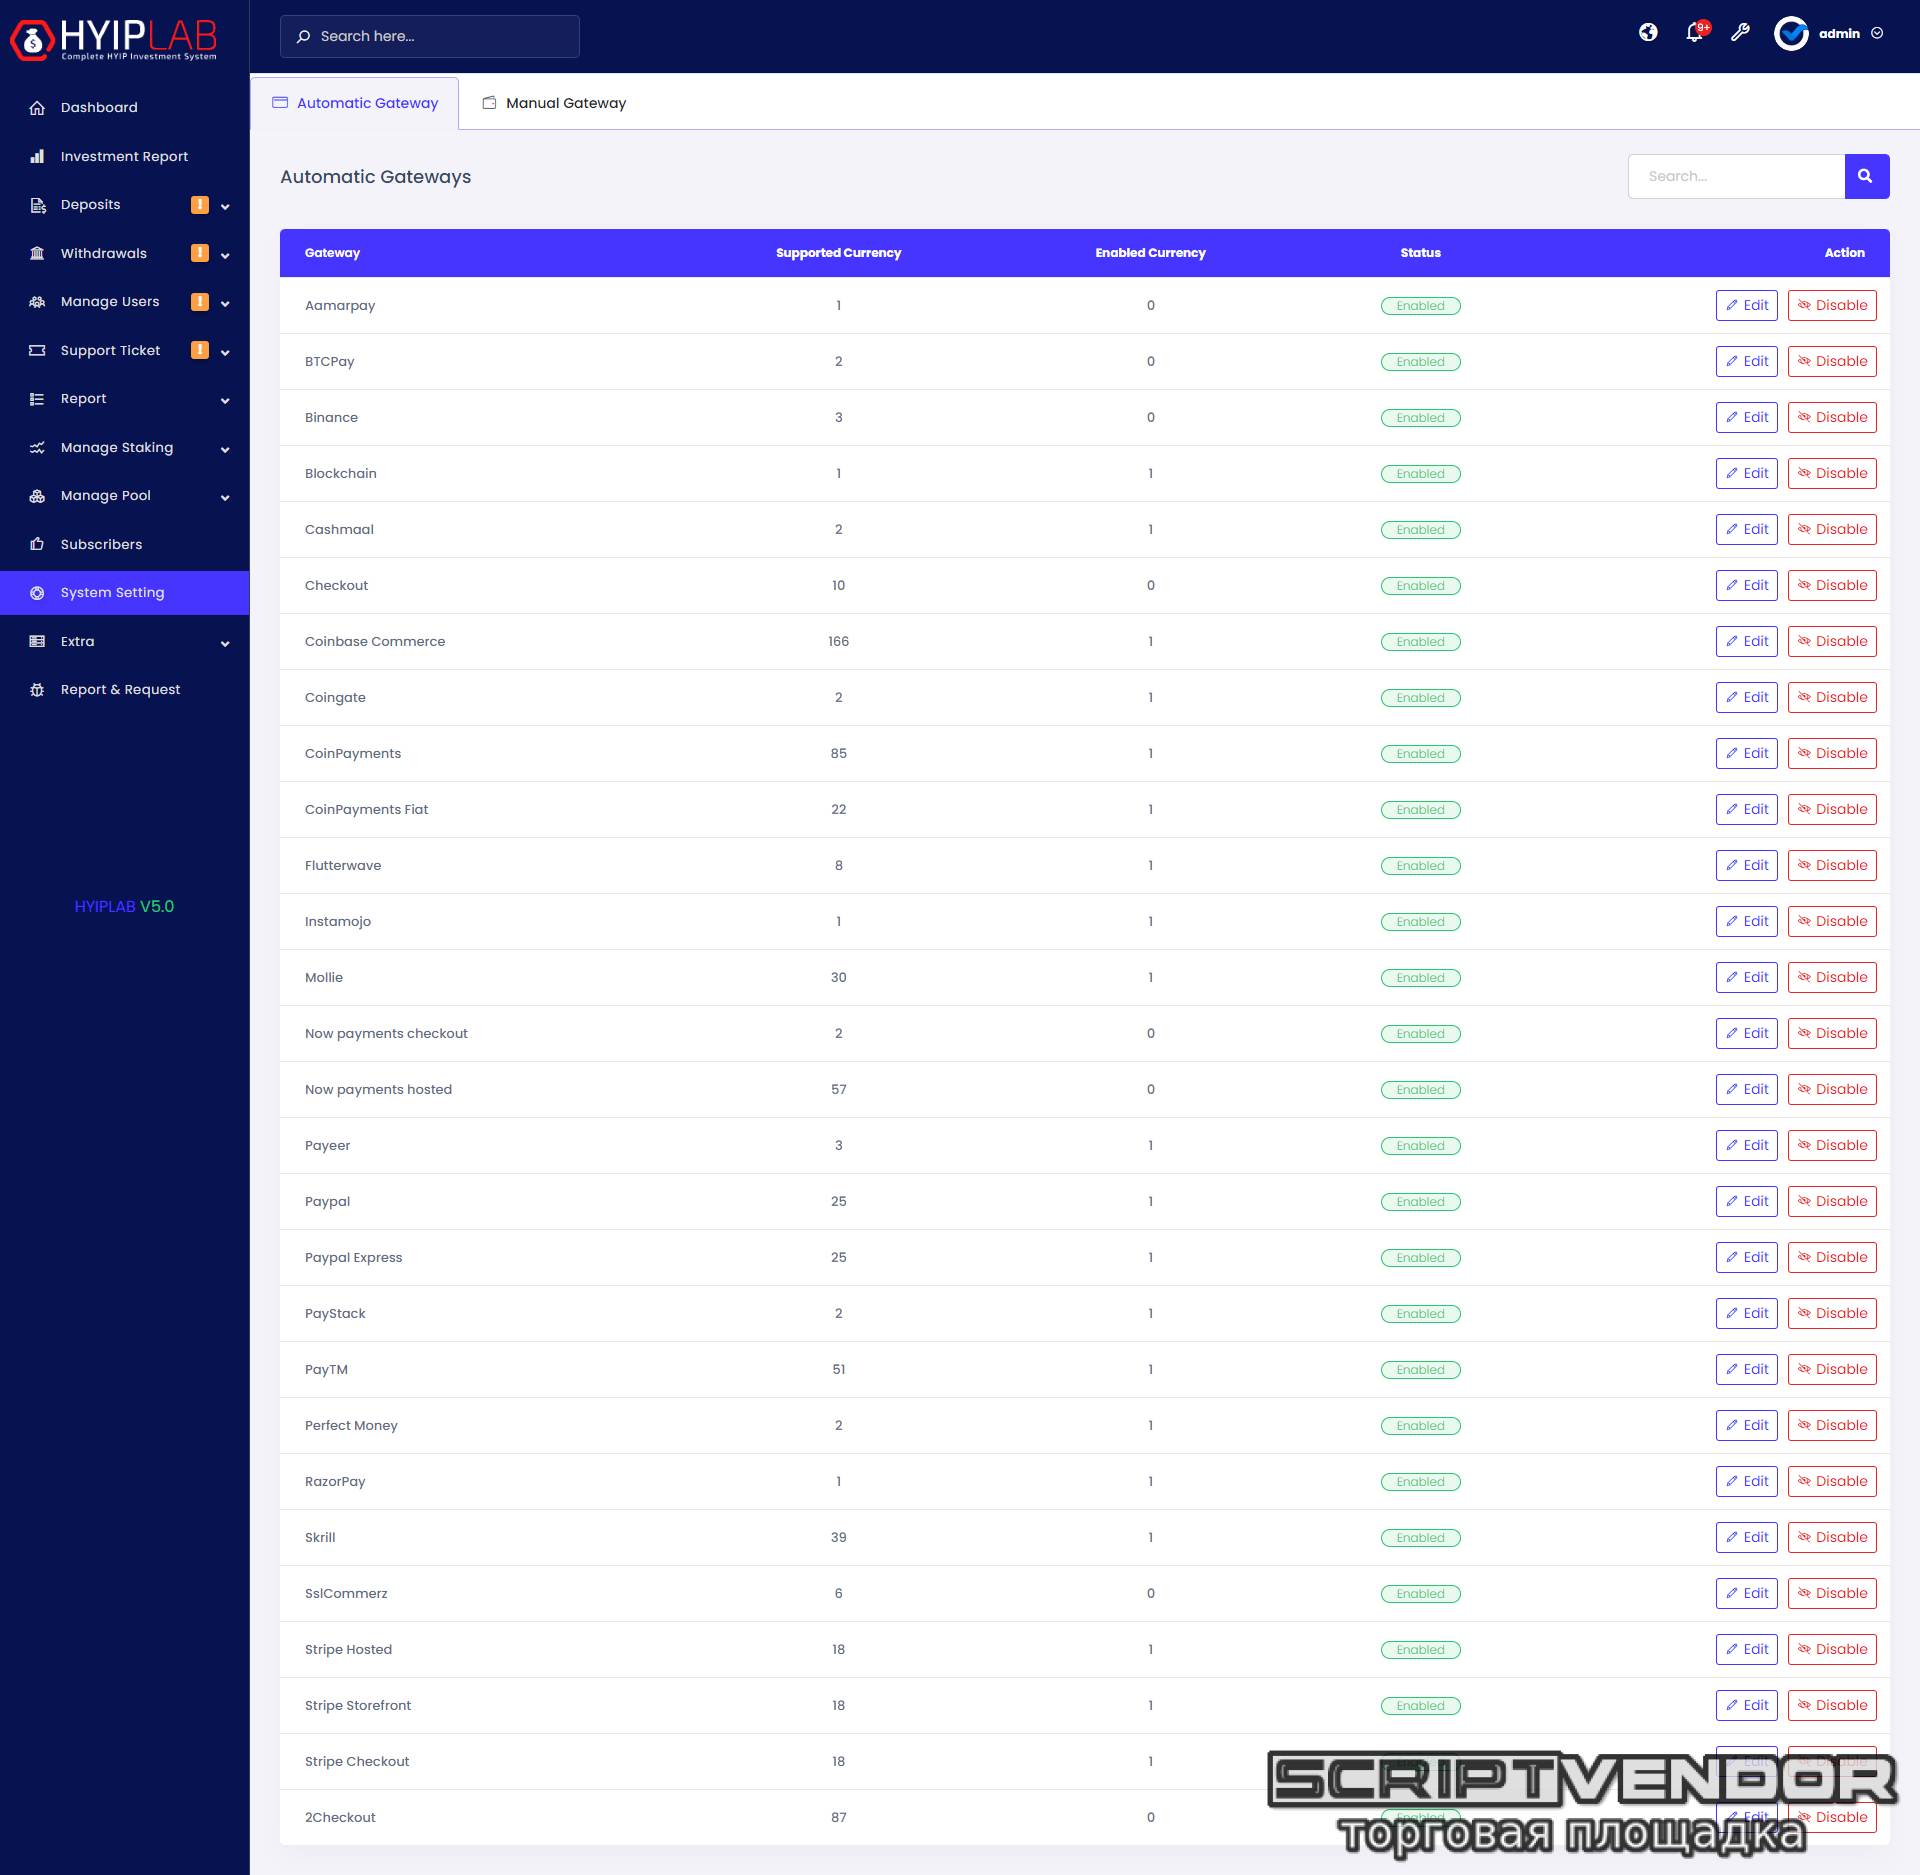
Task: Click the 'CoinPayments Fiat' gateway name
Action: click(366, 810)
